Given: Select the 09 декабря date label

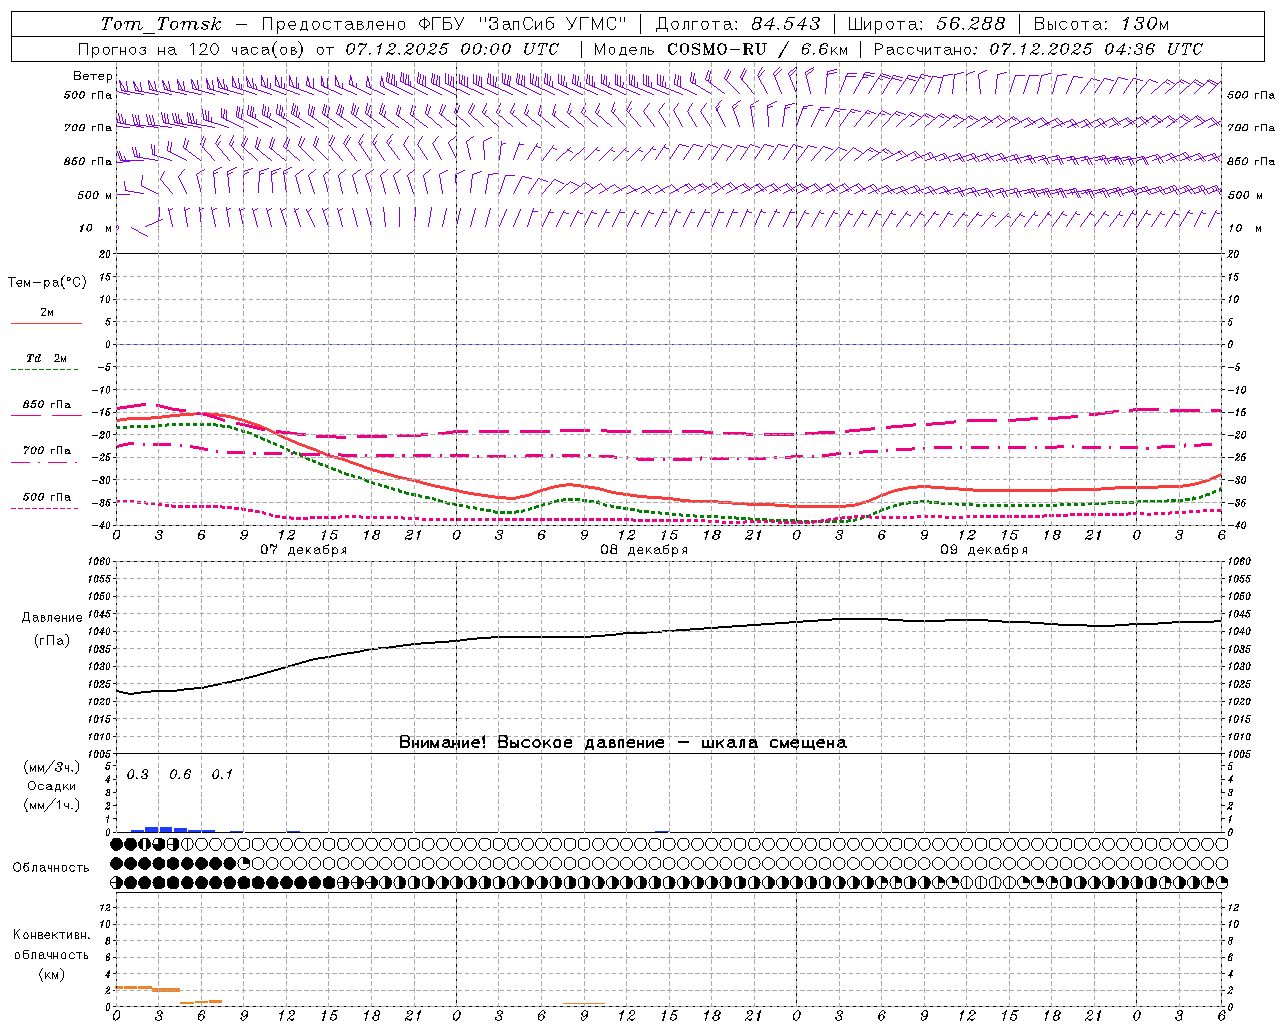Looking at the screenshot, I should pos(984,550).
